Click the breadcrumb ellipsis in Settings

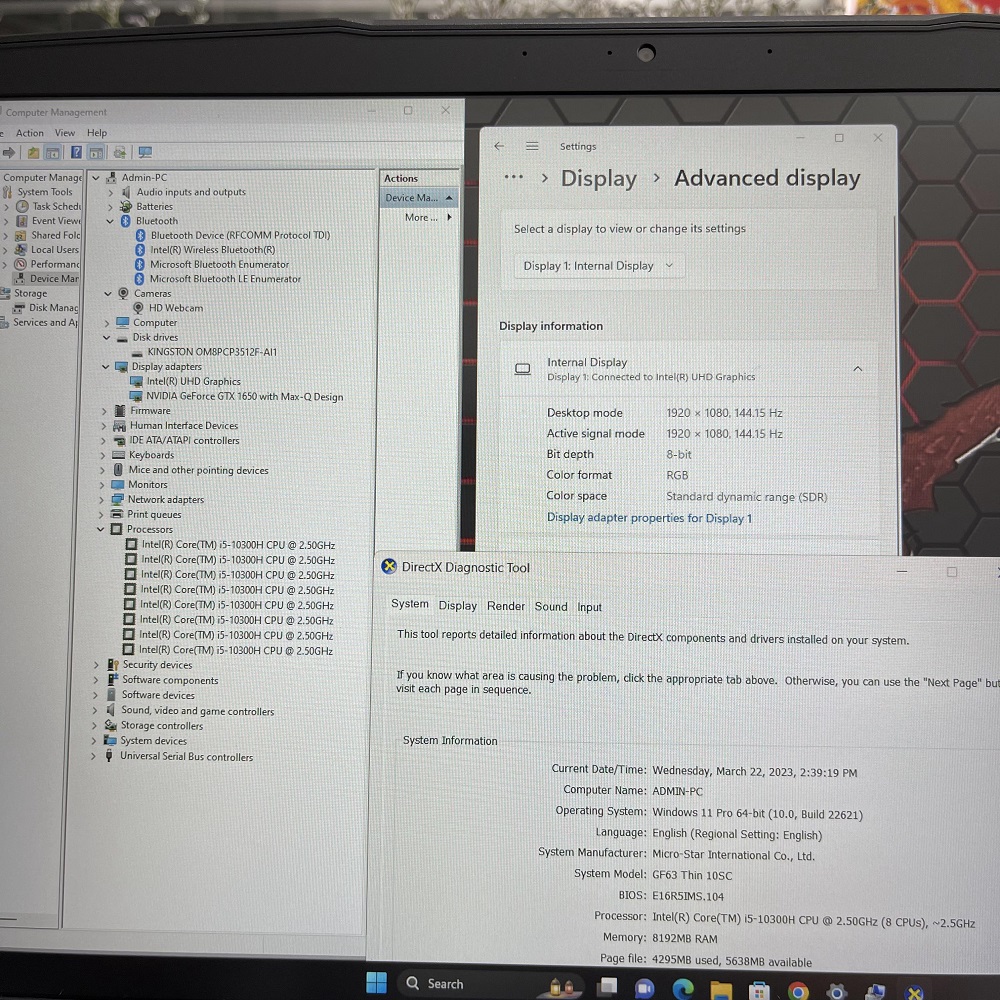point(514,177)
